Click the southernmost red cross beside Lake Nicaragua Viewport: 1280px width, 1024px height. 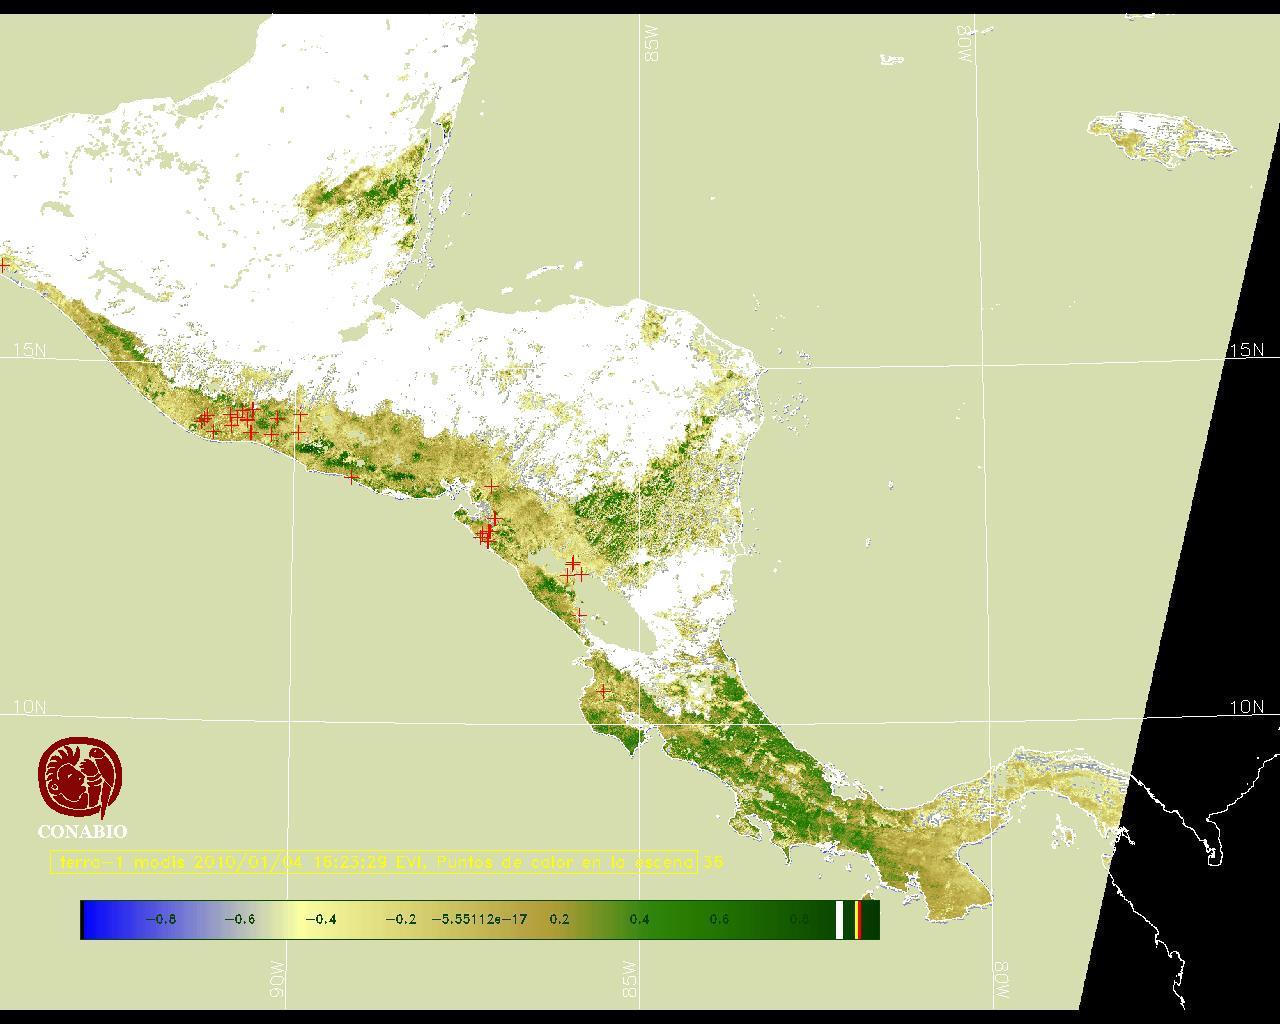pyautogui.click(x=579, y=615)
